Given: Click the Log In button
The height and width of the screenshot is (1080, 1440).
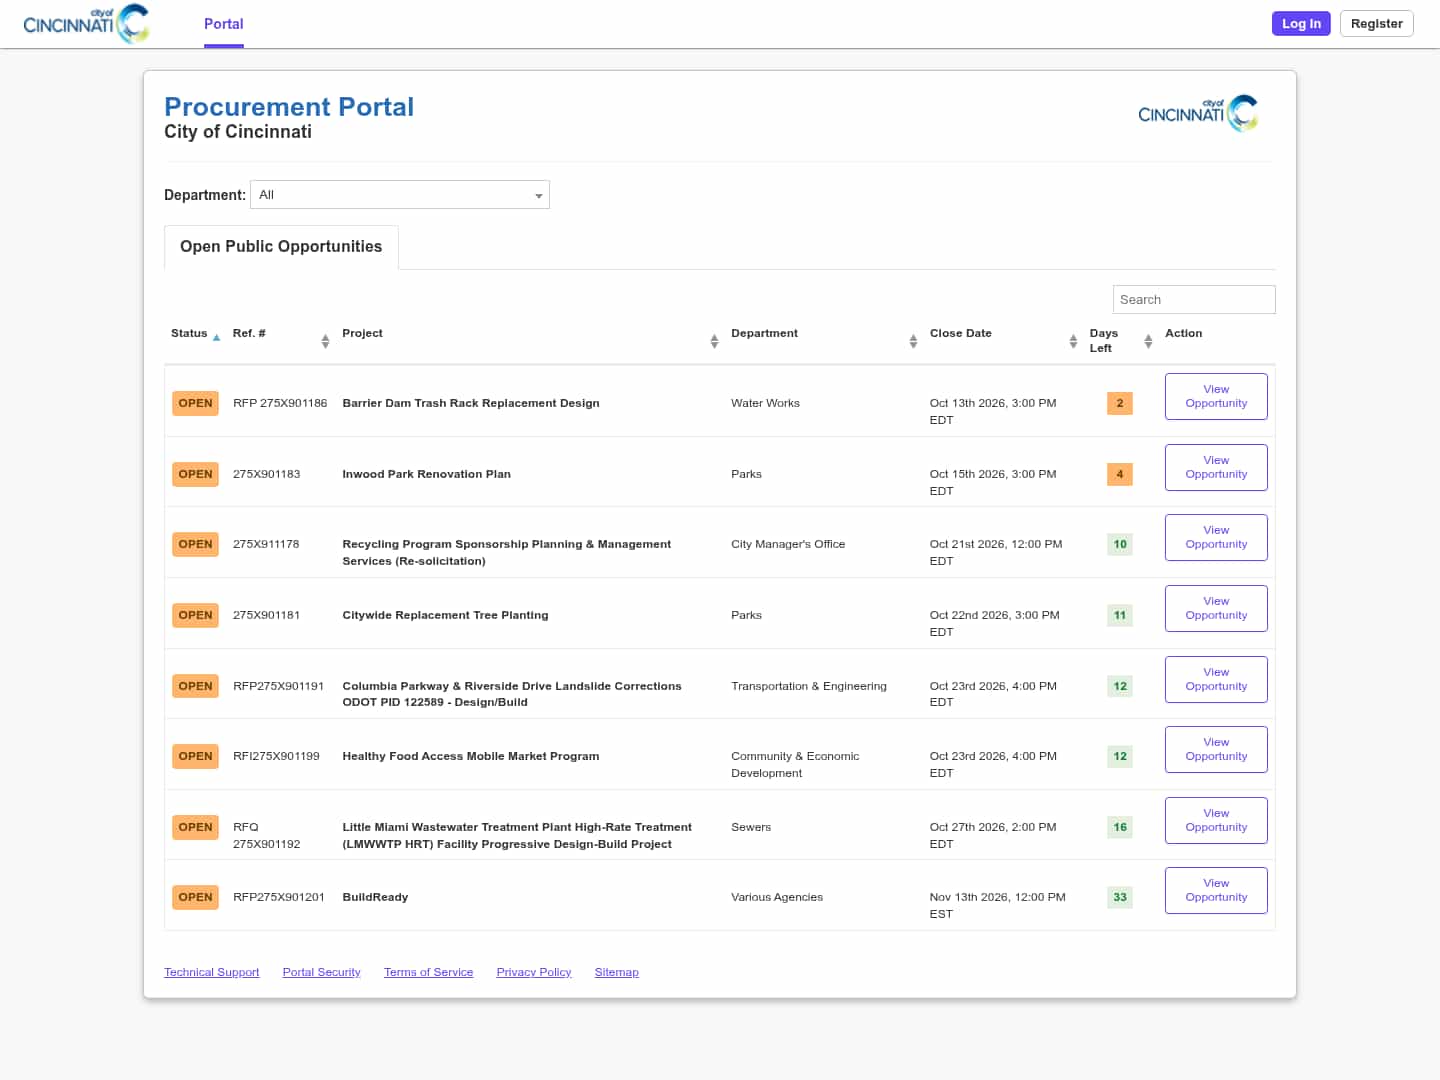Looking at the screenshot, I should click(x=1301, y=23).
